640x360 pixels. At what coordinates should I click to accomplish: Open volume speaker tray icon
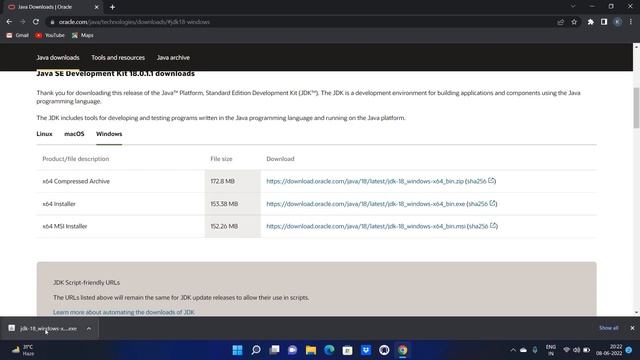pyautogui.click(x=576, y=350)
